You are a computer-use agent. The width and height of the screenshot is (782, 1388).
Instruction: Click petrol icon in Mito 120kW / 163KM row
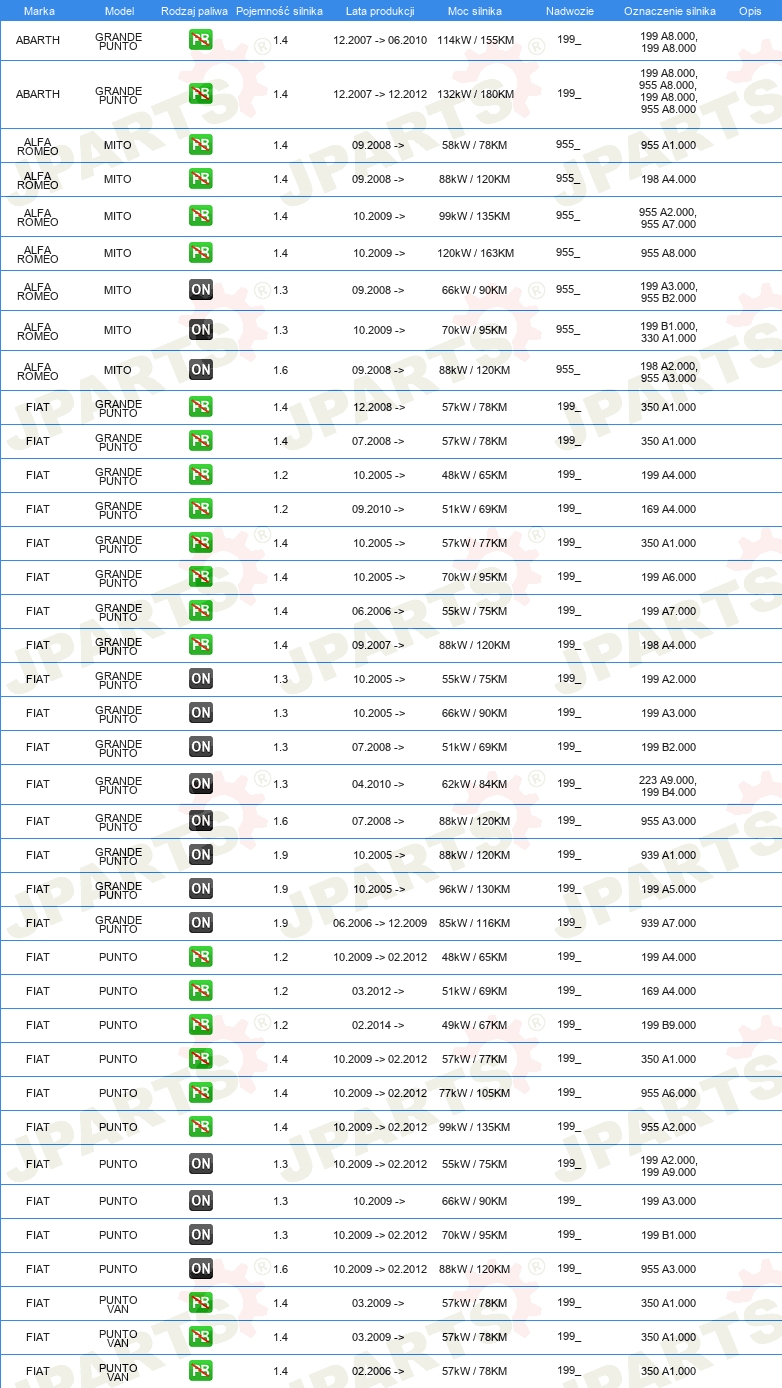[201, 253]
